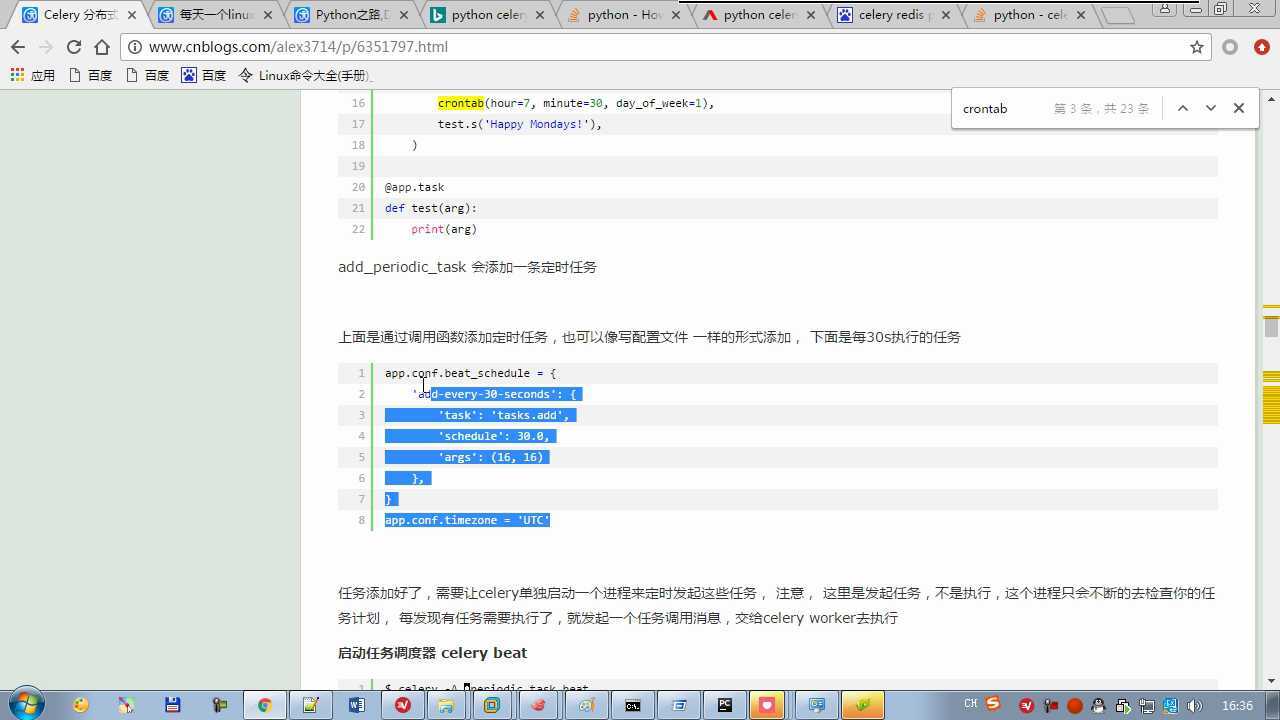Open the file explorer taskbar icon
Image resolution: width=1280 pixels, height=720 pixels.
[446, 705]
